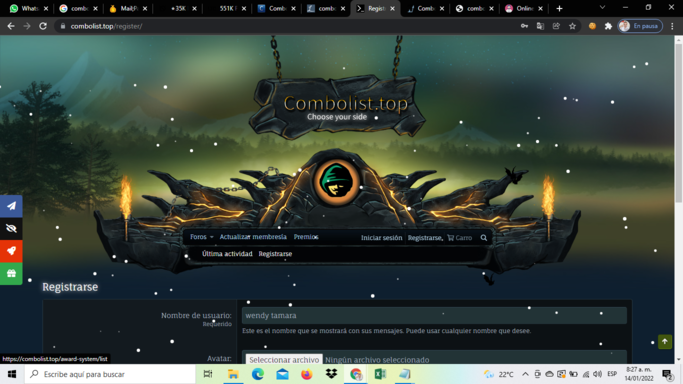Open the tab search chevron dropdown
This screenshot has height=384, width=683.
[602, 8]
